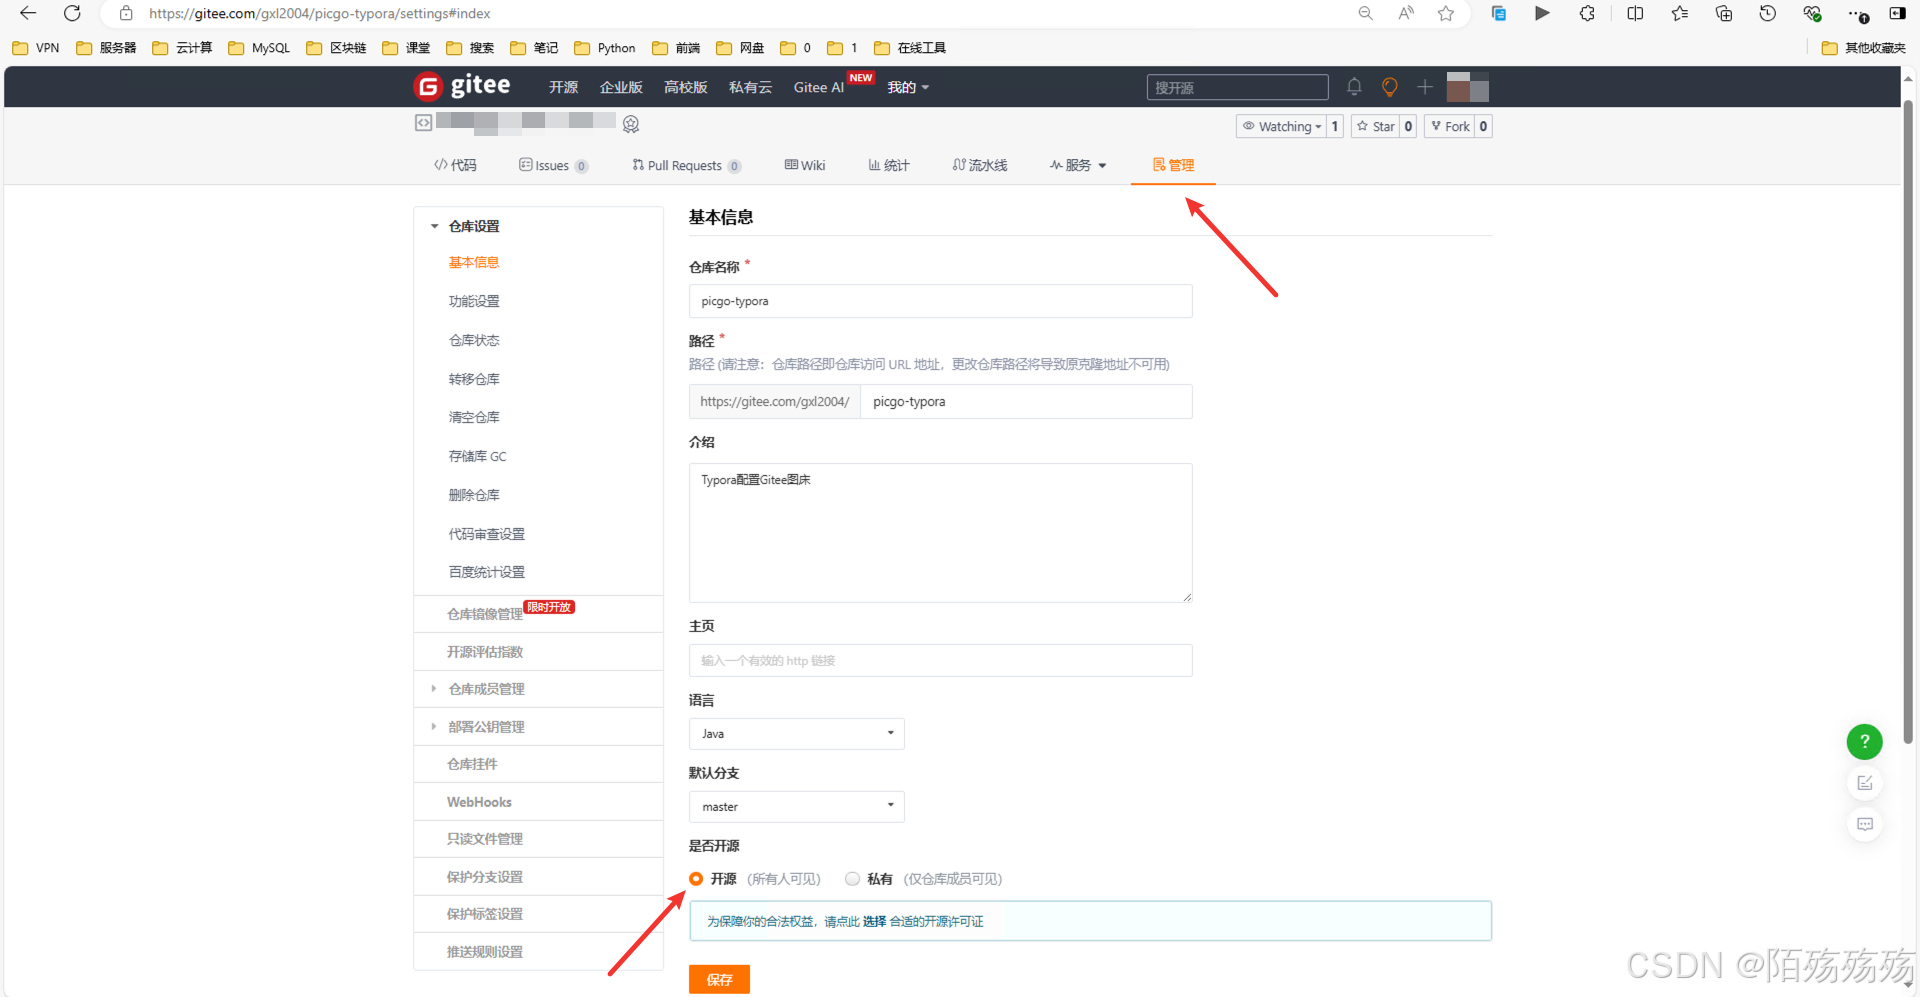Click the zoom magnifier icon in address bar

1365,13
